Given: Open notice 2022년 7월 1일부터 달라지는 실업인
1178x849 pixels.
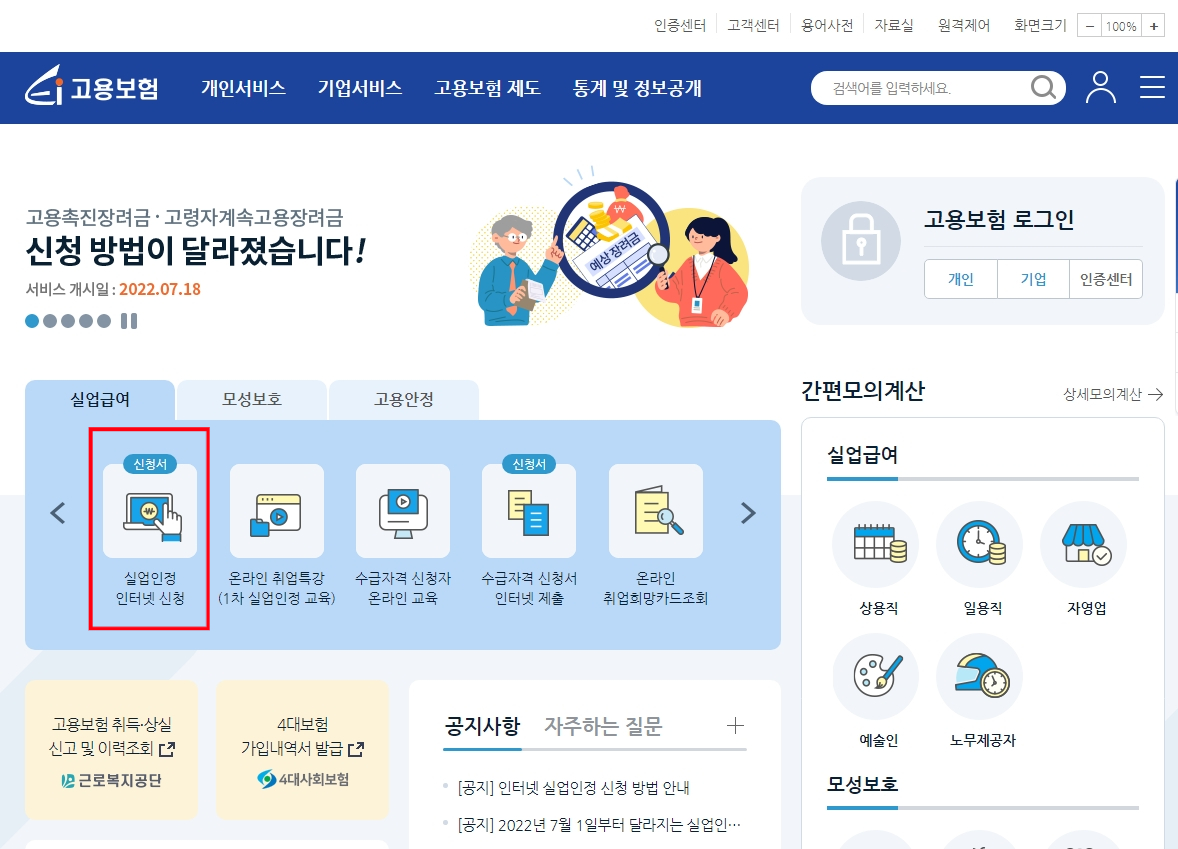Looking at the screenshot, I should pyautogui.click(x=599, y=825).
